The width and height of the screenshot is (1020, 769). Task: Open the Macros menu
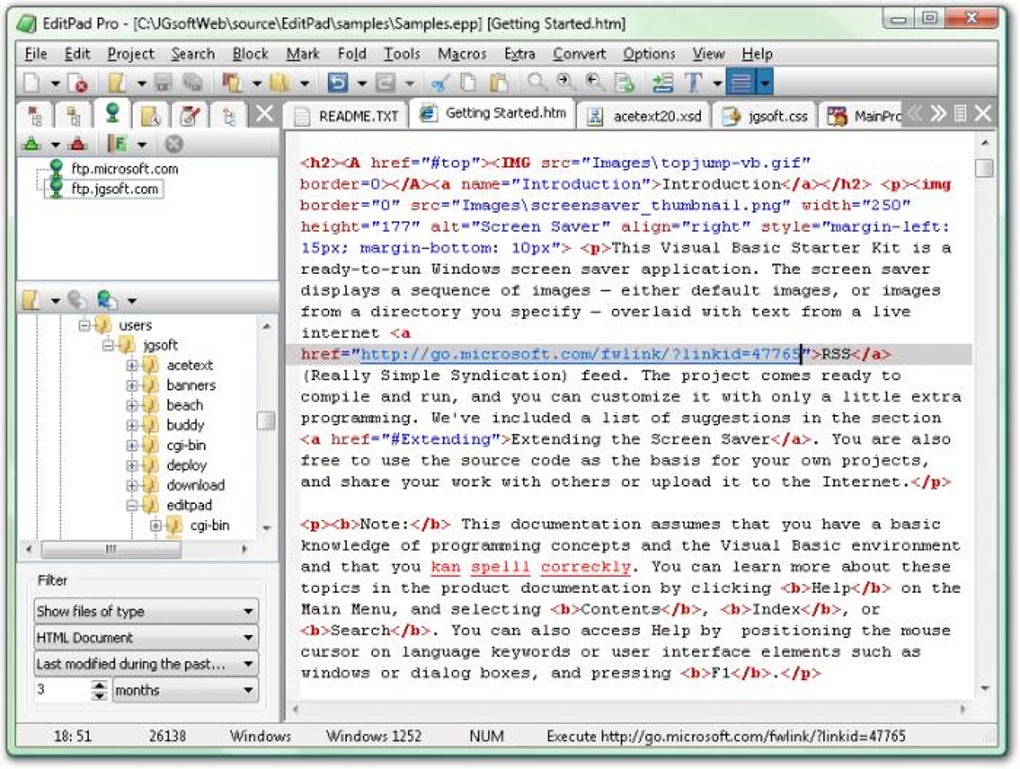(461, 54)
